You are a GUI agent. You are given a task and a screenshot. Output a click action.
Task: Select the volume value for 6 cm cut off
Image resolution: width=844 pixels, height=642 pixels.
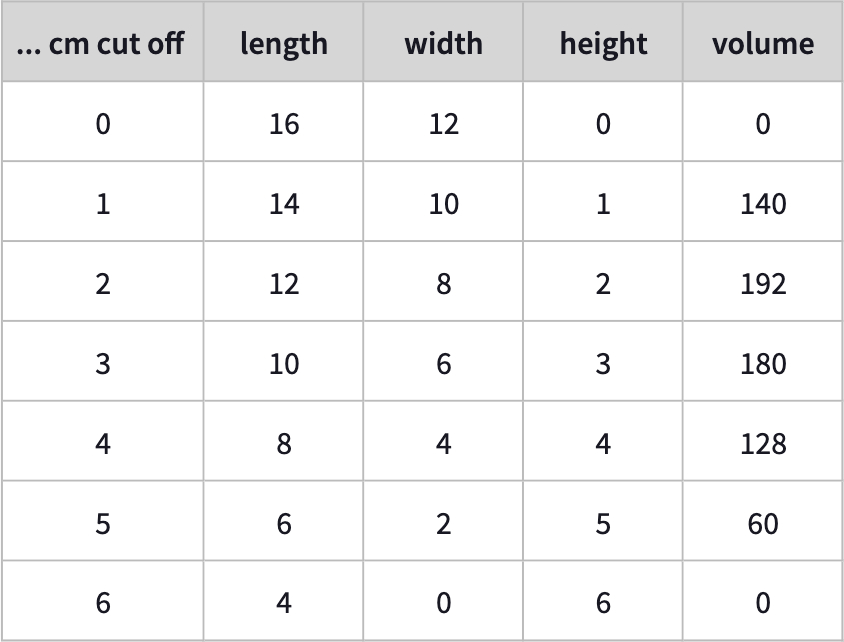(763, 603)
